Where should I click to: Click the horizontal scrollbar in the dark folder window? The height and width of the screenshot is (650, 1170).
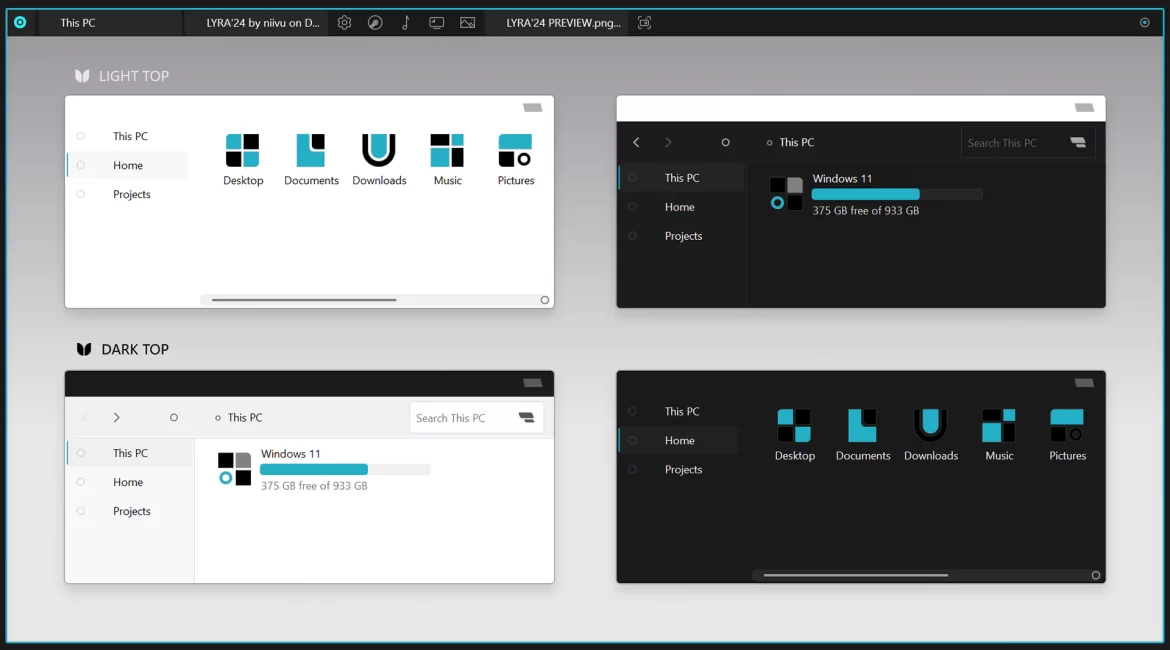pos(855,575)
